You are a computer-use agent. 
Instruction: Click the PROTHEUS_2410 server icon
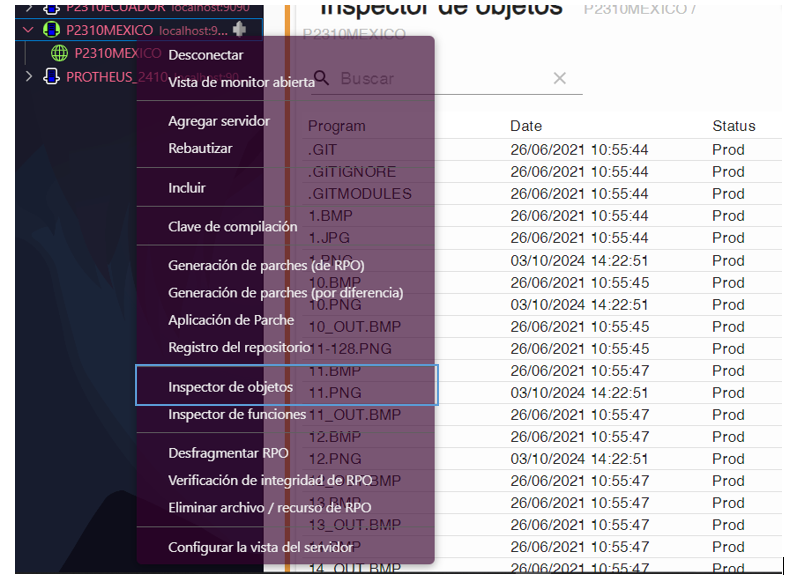click(53, 76)
